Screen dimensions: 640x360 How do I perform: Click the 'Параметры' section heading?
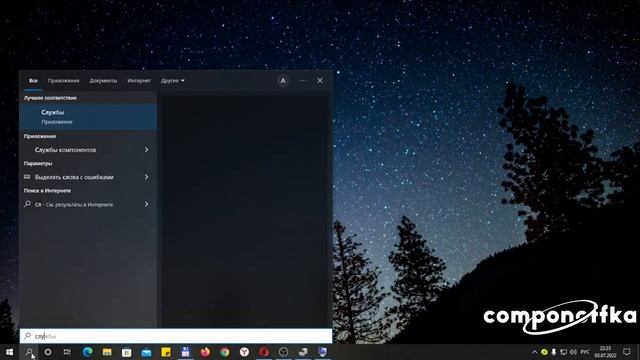point(38,164)
